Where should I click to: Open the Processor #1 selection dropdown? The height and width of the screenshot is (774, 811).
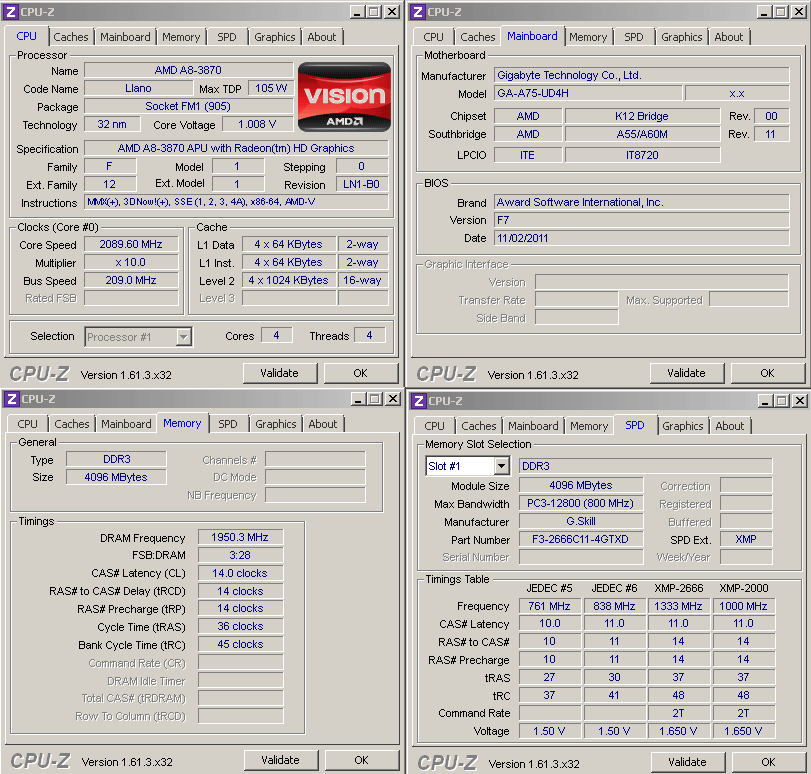[183, 337]
